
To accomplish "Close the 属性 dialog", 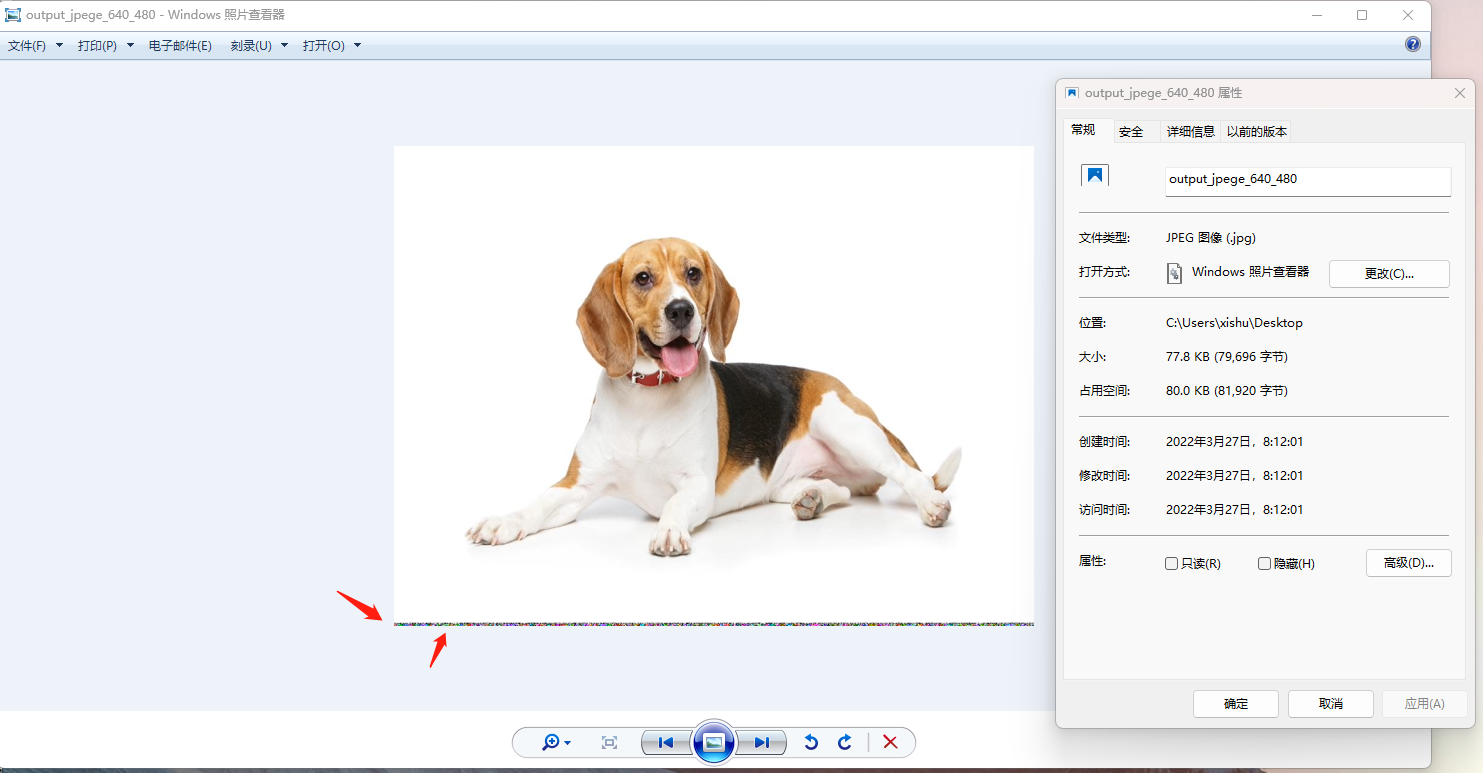I will point(1460,93).
